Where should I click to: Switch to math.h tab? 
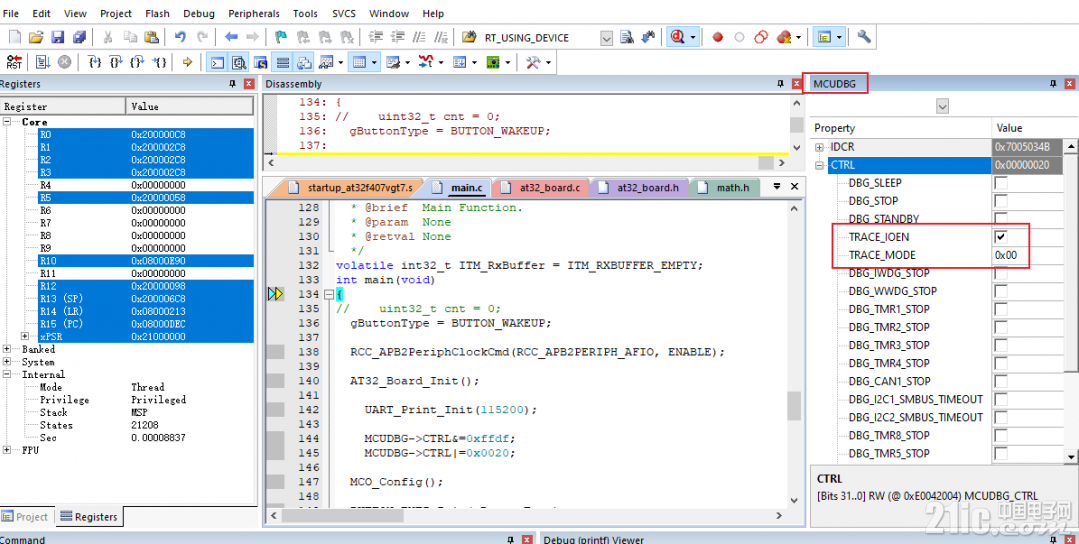pyautogui.click(x=723, y=187)
